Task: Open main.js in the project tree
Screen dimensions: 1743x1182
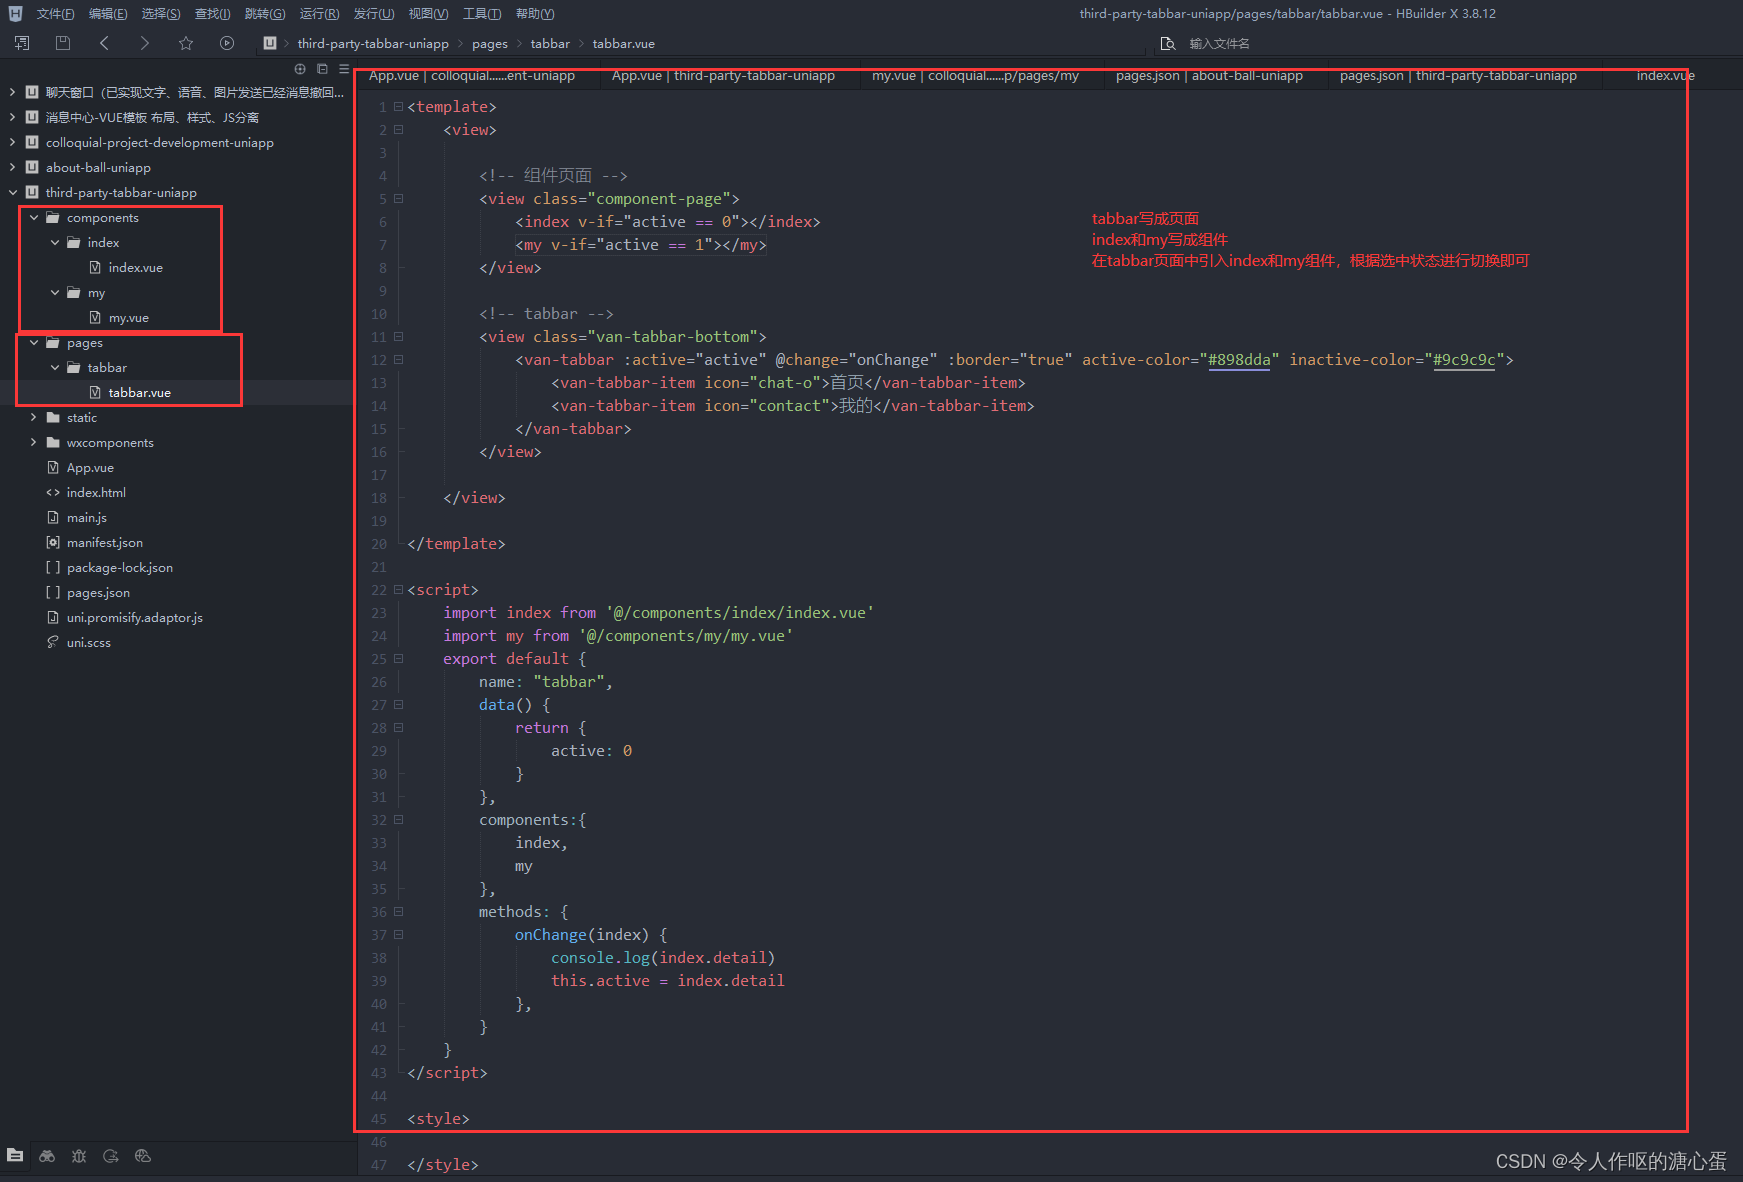Action: 87,518
